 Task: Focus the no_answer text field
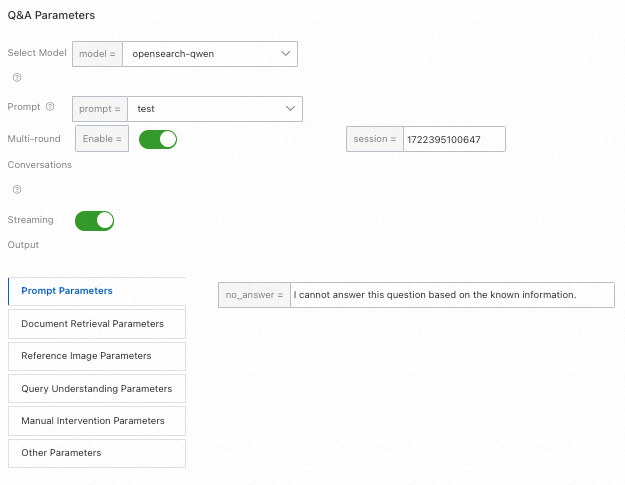[x=451, y=295]
